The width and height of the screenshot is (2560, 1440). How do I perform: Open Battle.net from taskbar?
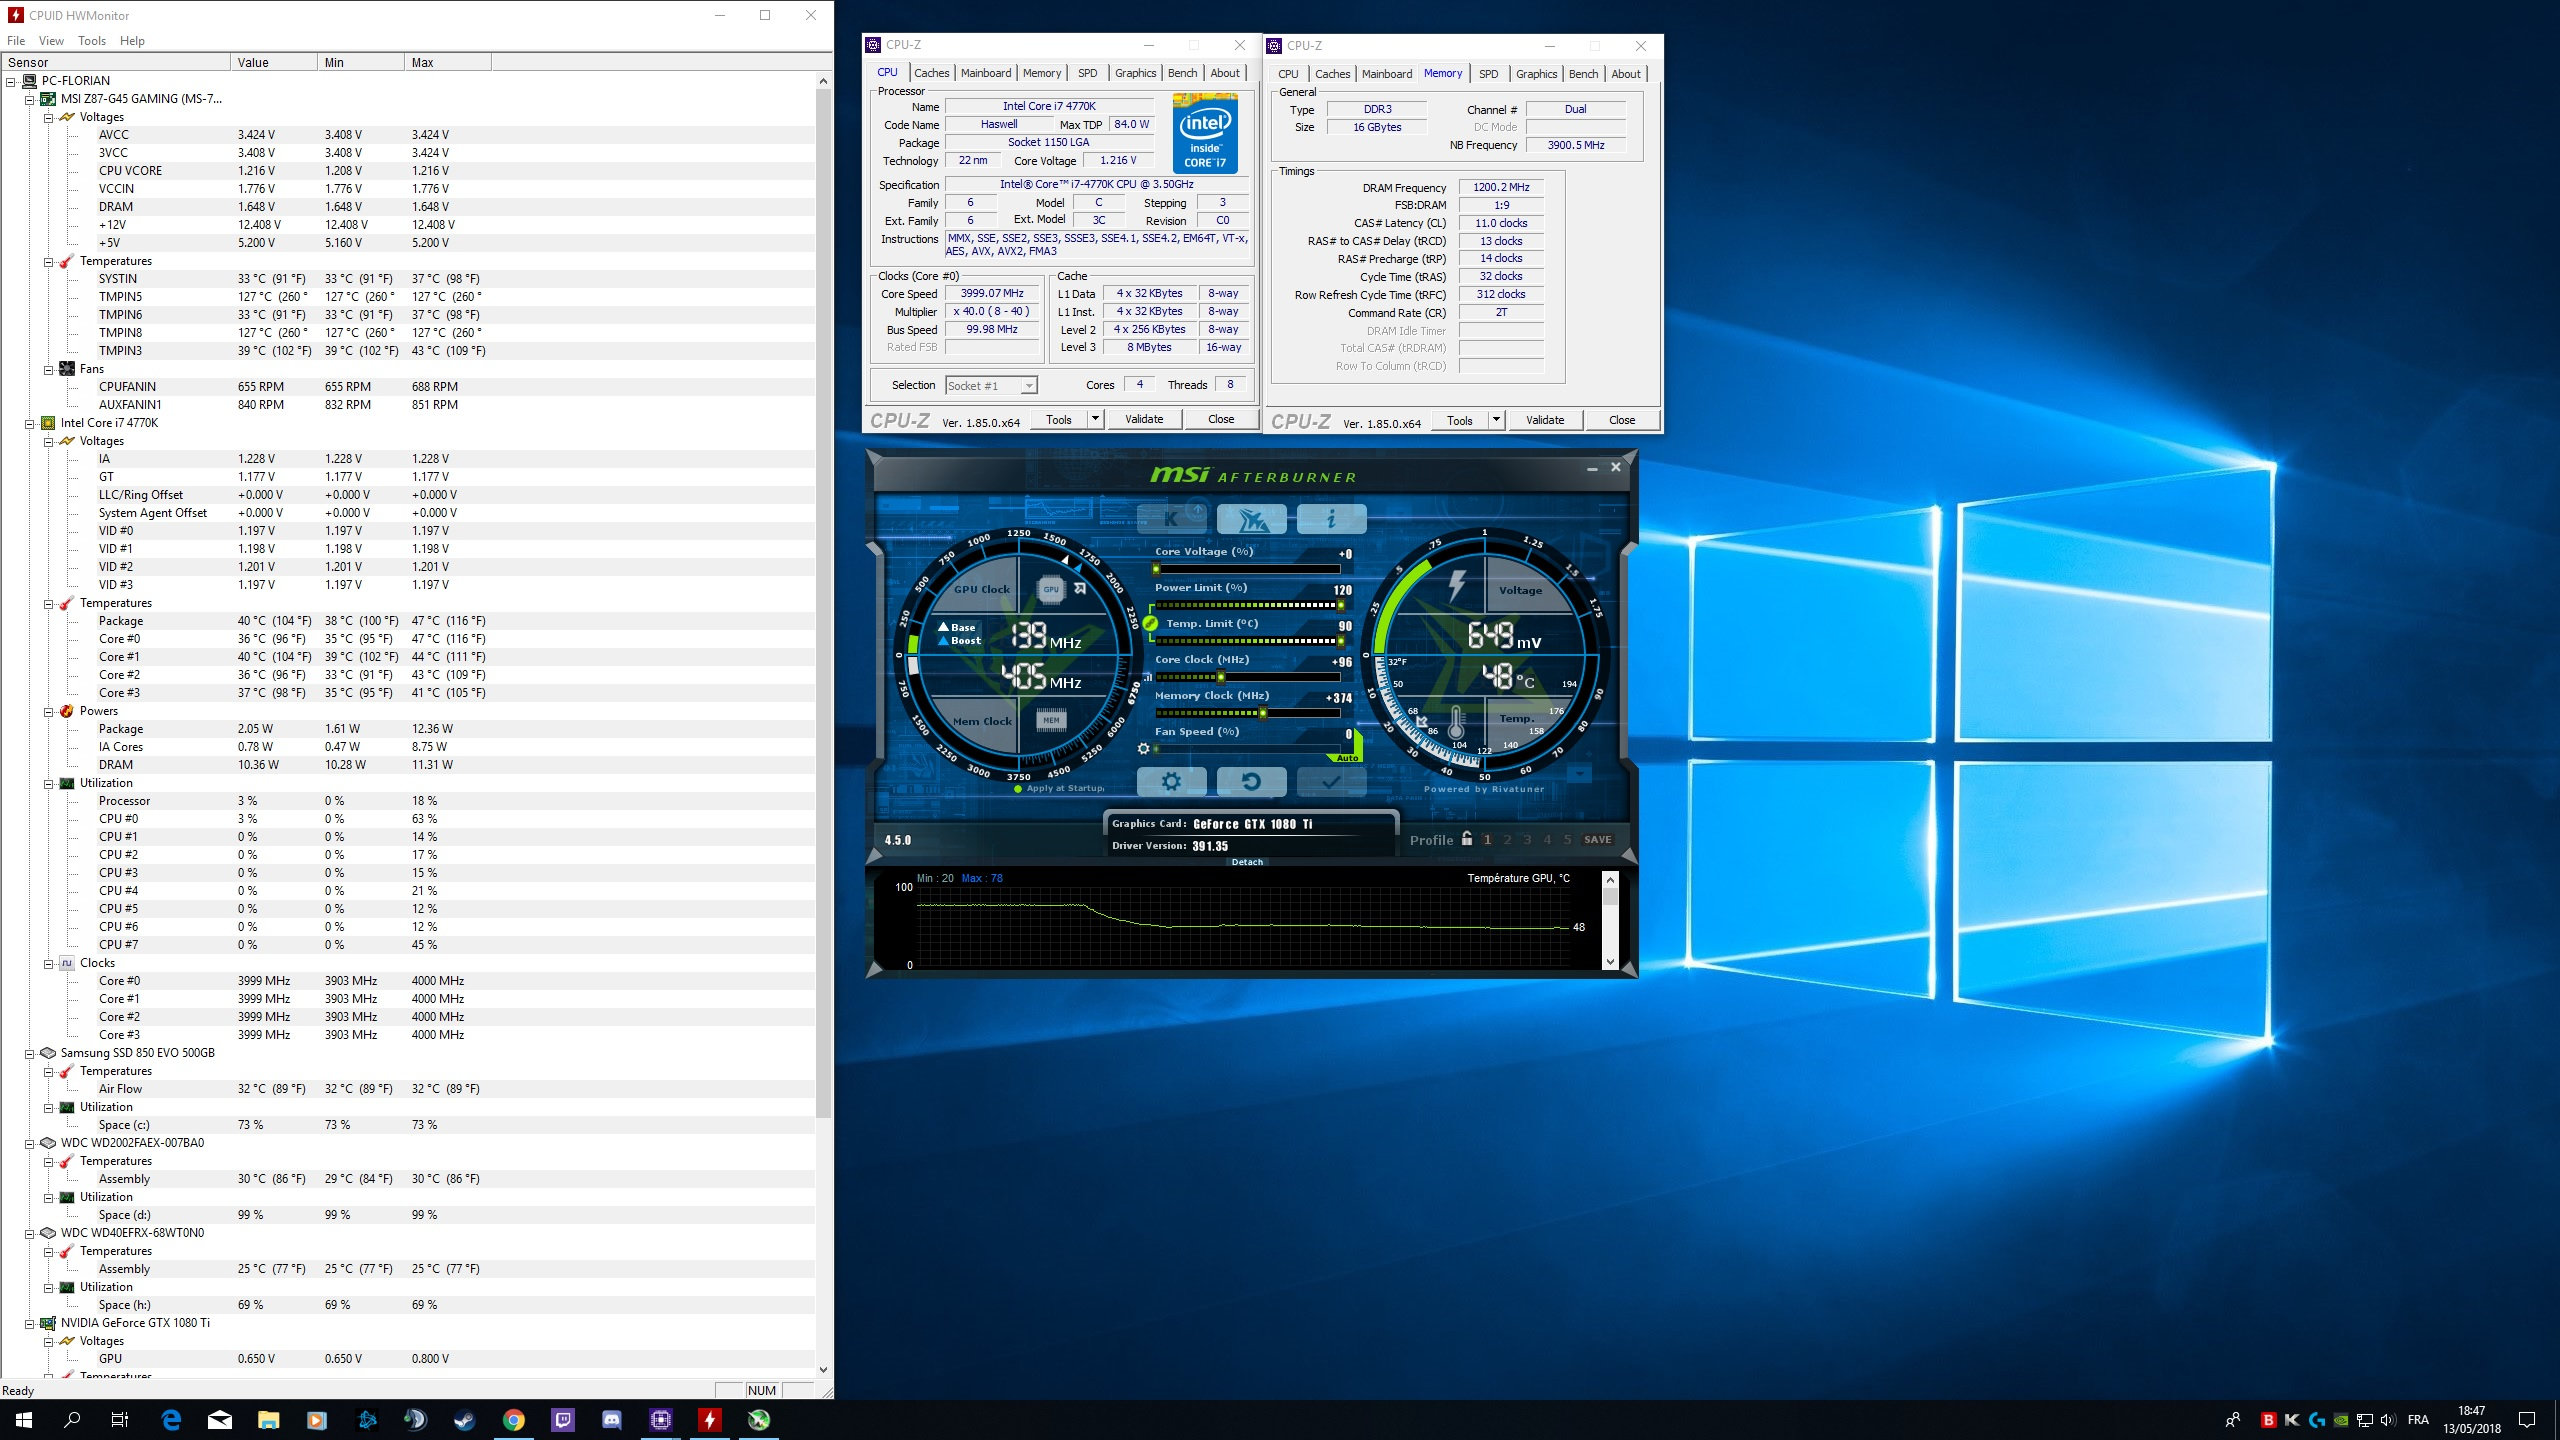pos(366,1420)
